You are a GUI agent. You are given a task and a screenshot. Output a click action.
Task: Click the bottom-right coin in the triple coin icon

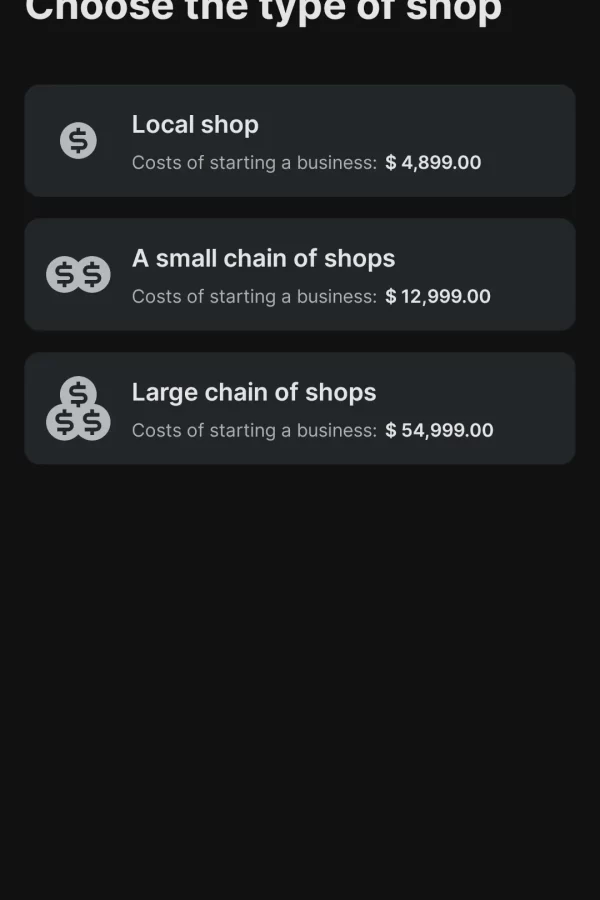click(x=93, y=423)
